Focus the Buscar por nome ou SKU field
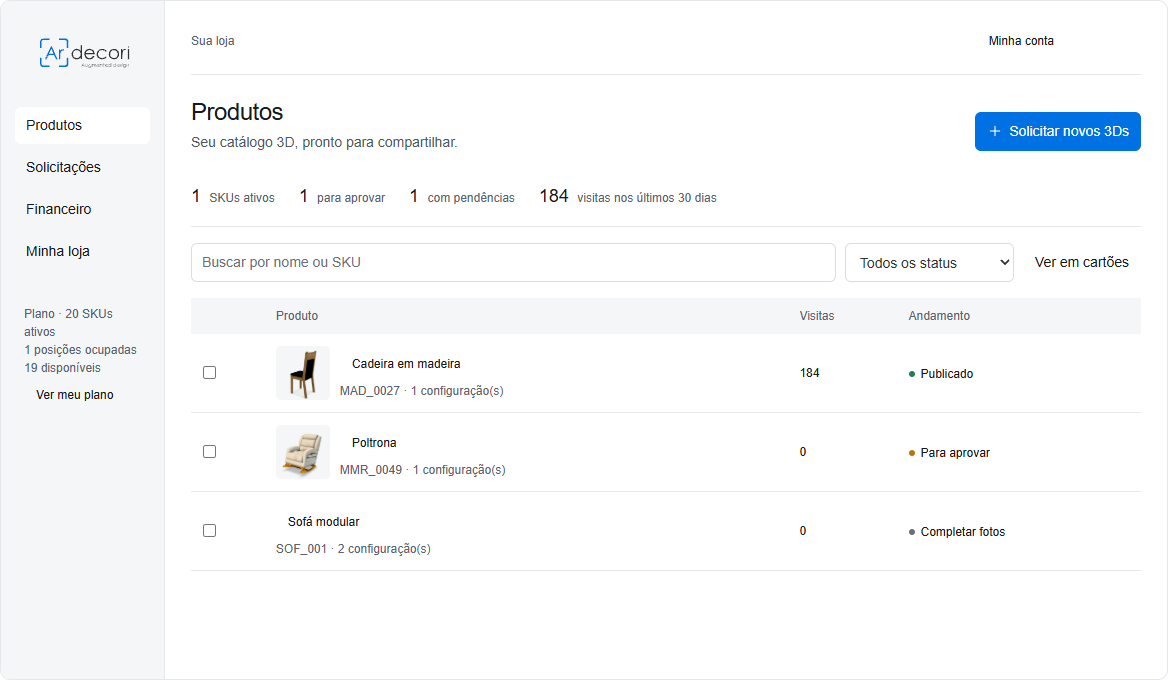 (512, 262)
